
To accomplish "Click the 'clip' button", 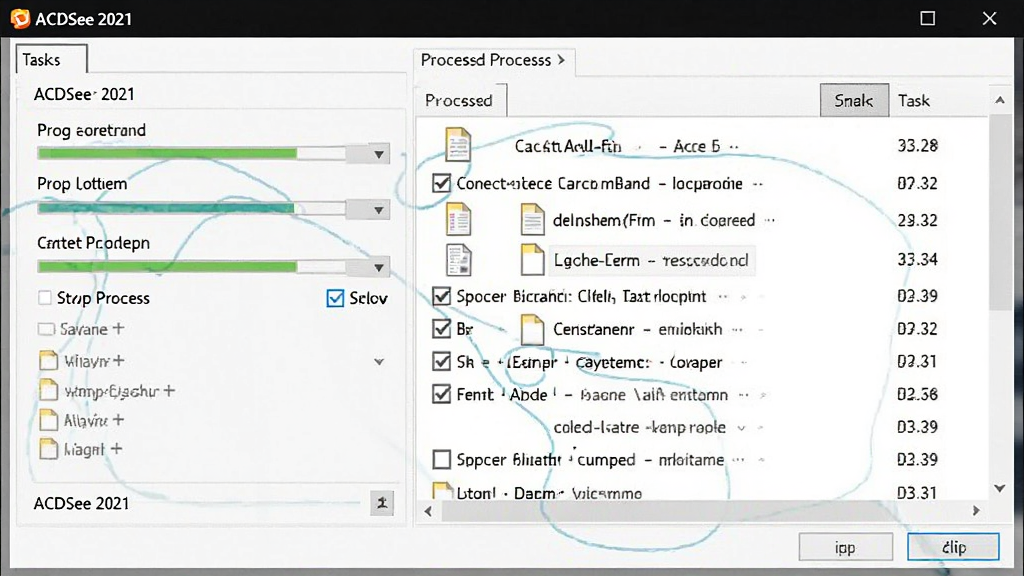I will coord(953,547).
